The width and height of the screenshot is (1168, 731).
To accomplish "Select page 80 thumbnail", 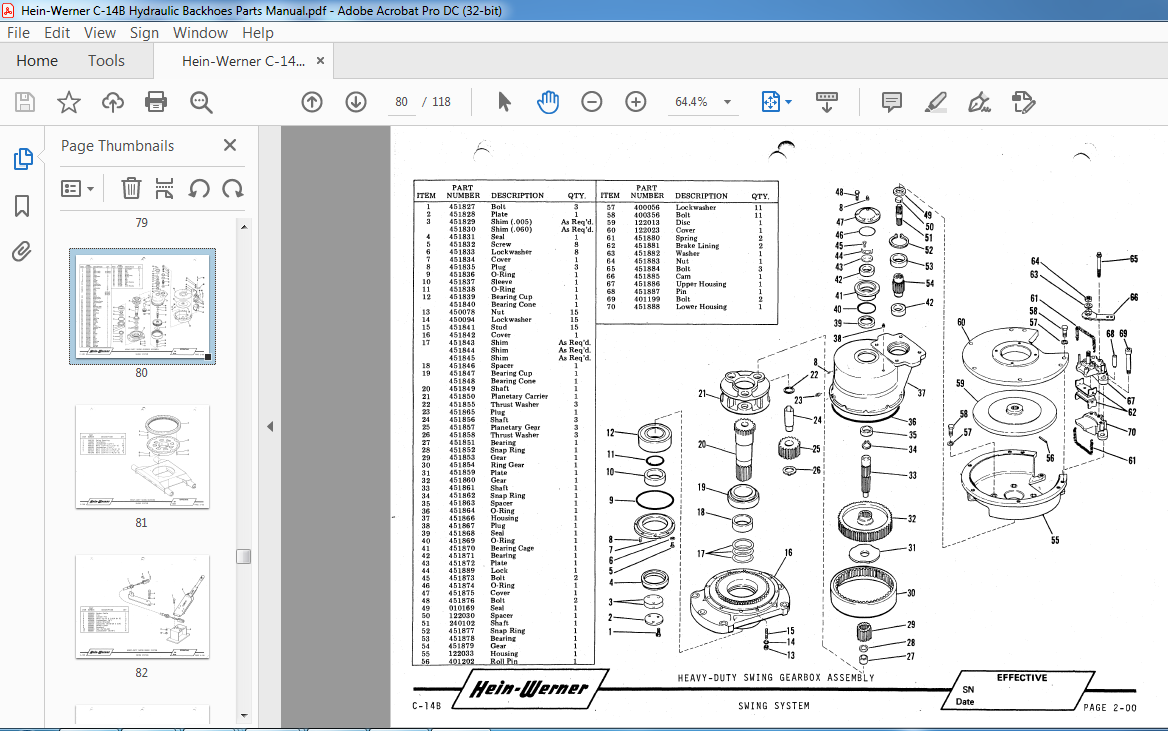I will [142, 306].
